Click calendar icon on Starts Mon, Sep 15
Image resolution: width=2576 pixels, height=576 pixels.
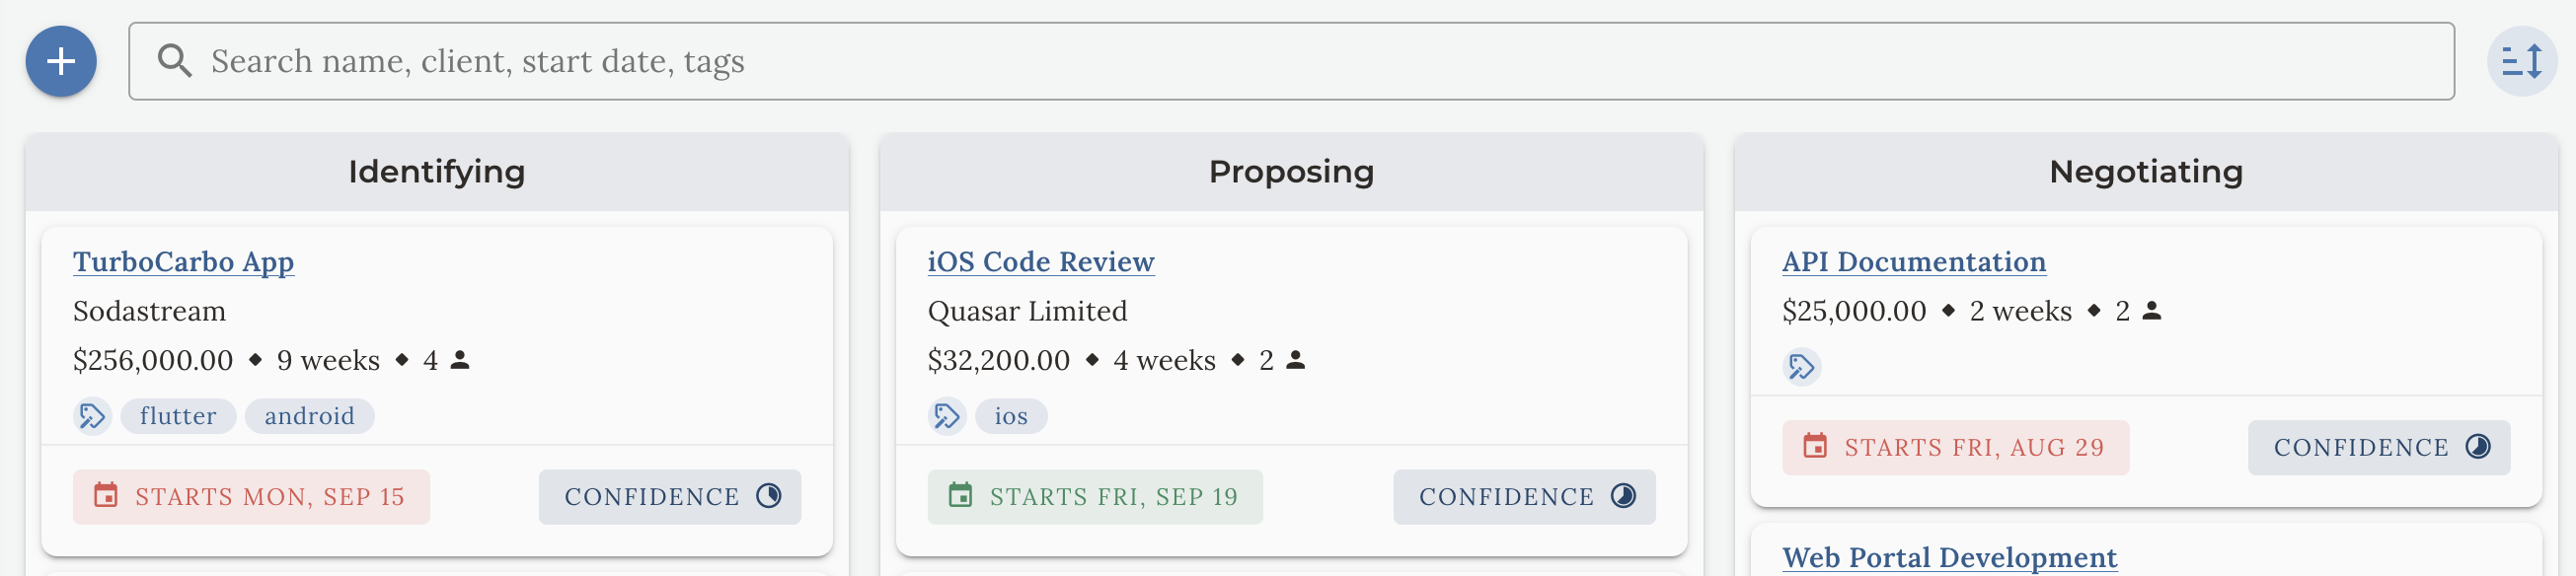point(106,496)
